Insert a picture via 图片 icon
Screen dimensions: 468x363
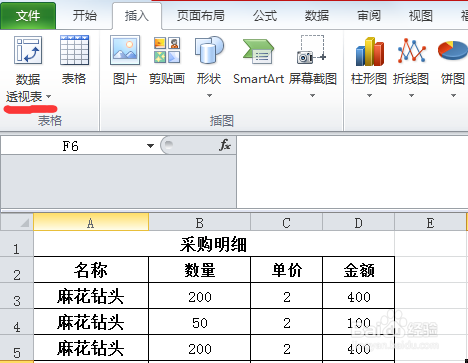(x=125, y=50)
